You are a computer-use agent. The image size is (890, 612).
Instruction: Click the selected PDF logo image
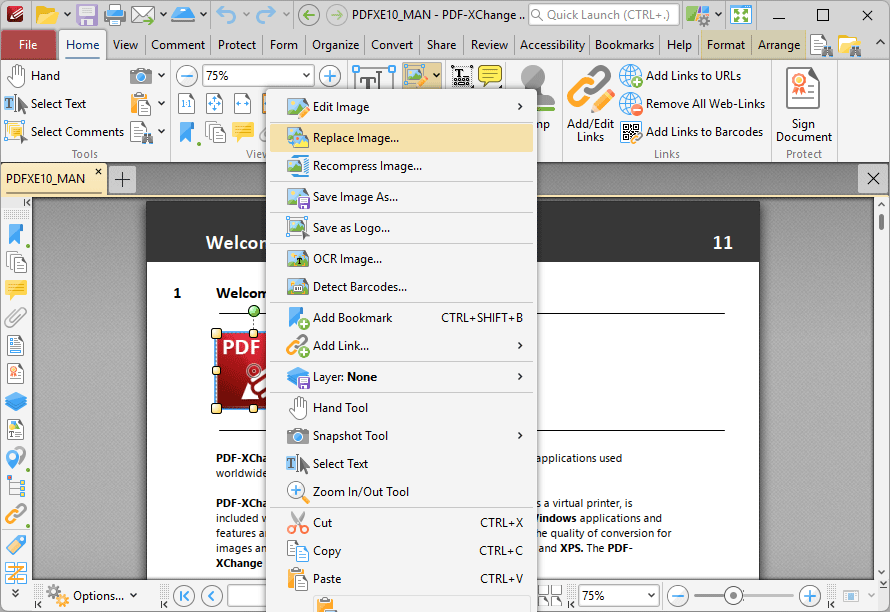click(x=241, y=370)
